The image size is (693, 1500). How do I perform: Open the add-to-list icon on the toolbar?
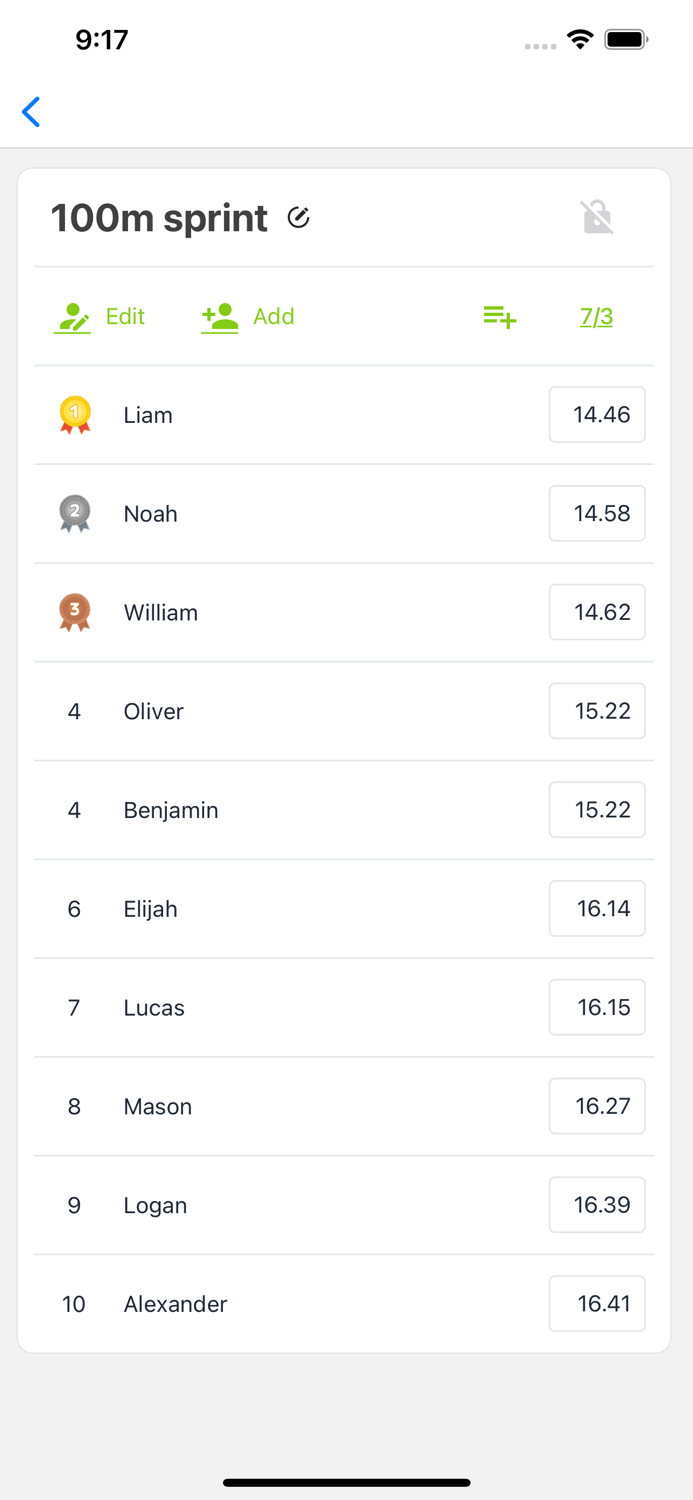click(x=497, y=316)
